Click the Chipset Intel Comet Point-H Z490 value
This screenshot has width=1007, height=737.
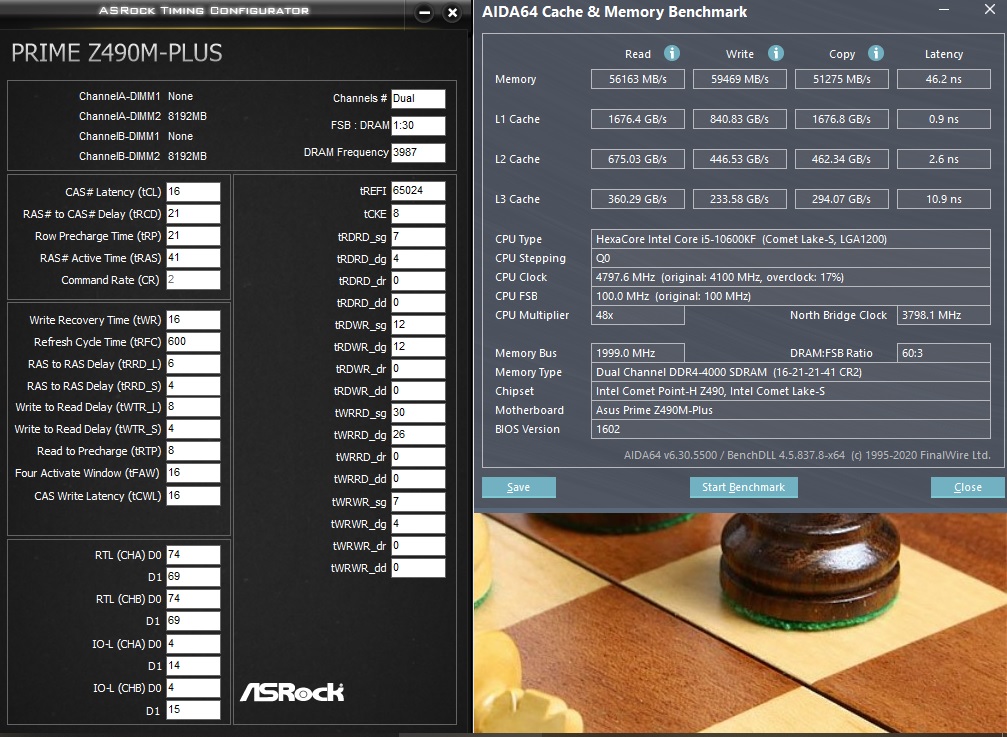tap(791, 391)
